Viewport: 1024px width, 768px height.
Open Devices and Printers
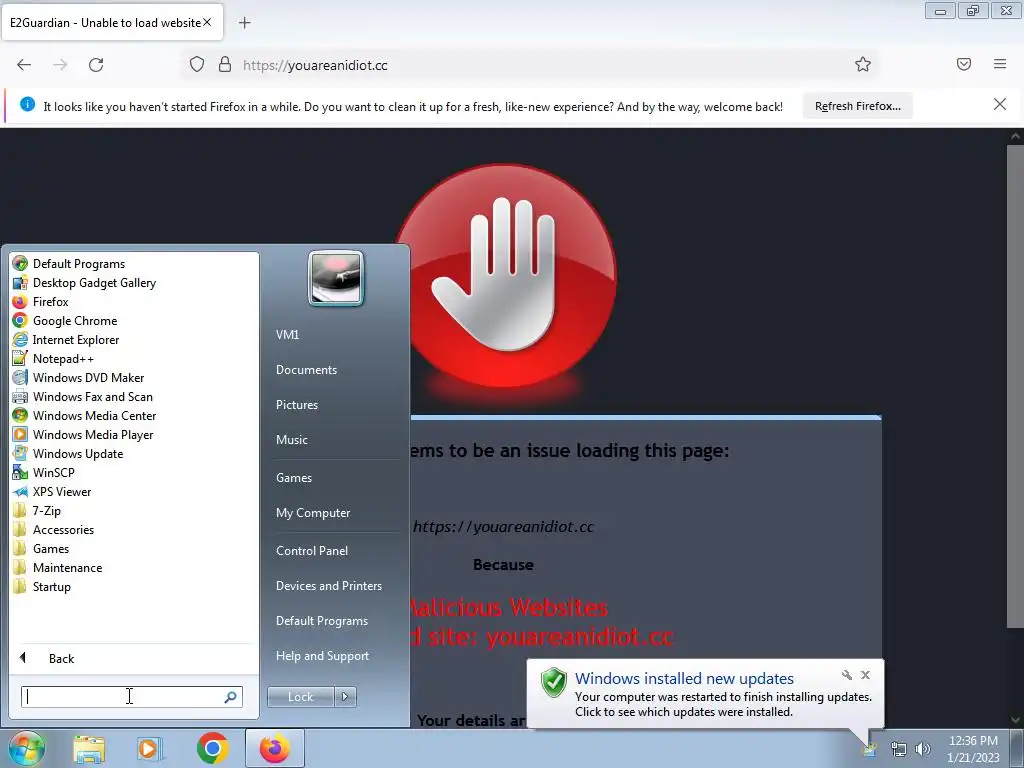pos(328,586)
